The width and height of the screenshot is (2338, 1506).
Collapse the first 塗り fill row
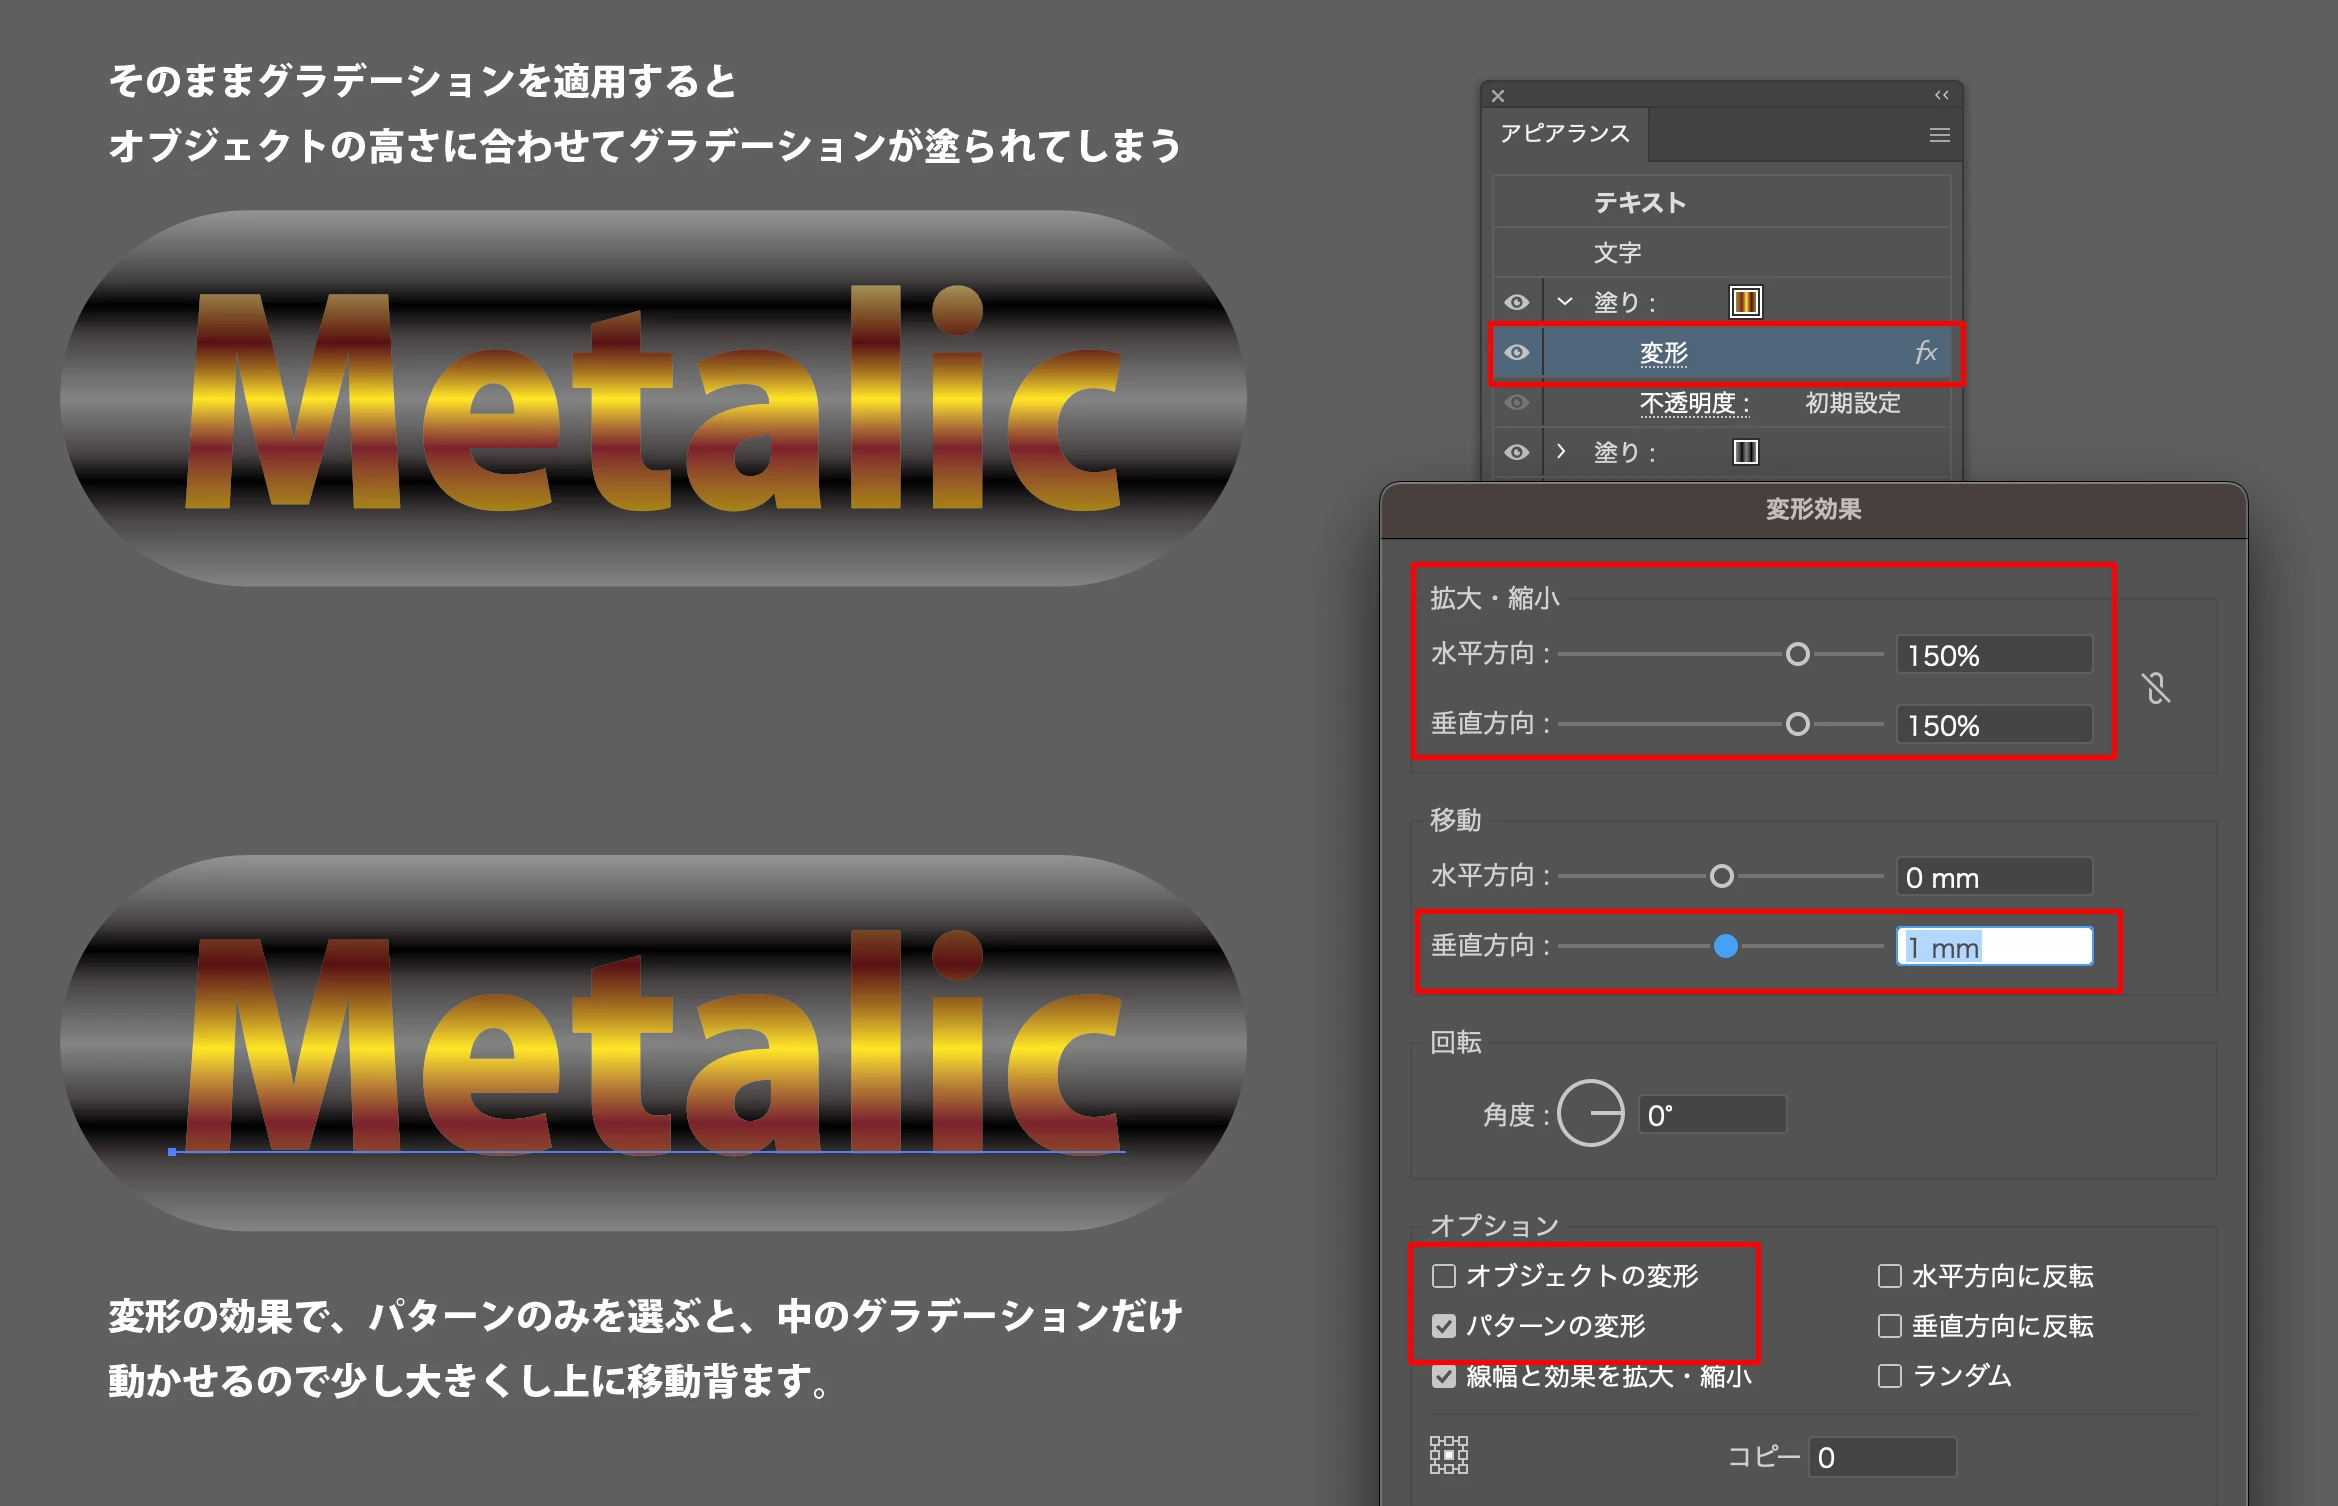coord(1565,302)
